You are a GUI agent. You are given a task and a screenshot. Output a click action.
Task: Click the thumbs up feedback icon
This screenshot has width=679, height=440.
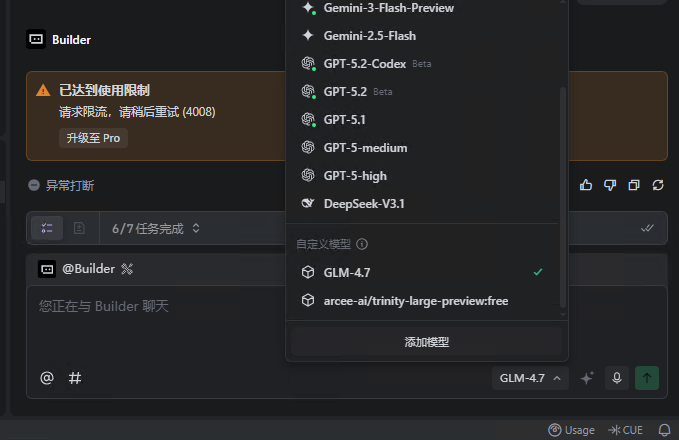click(x=586, y=185)
